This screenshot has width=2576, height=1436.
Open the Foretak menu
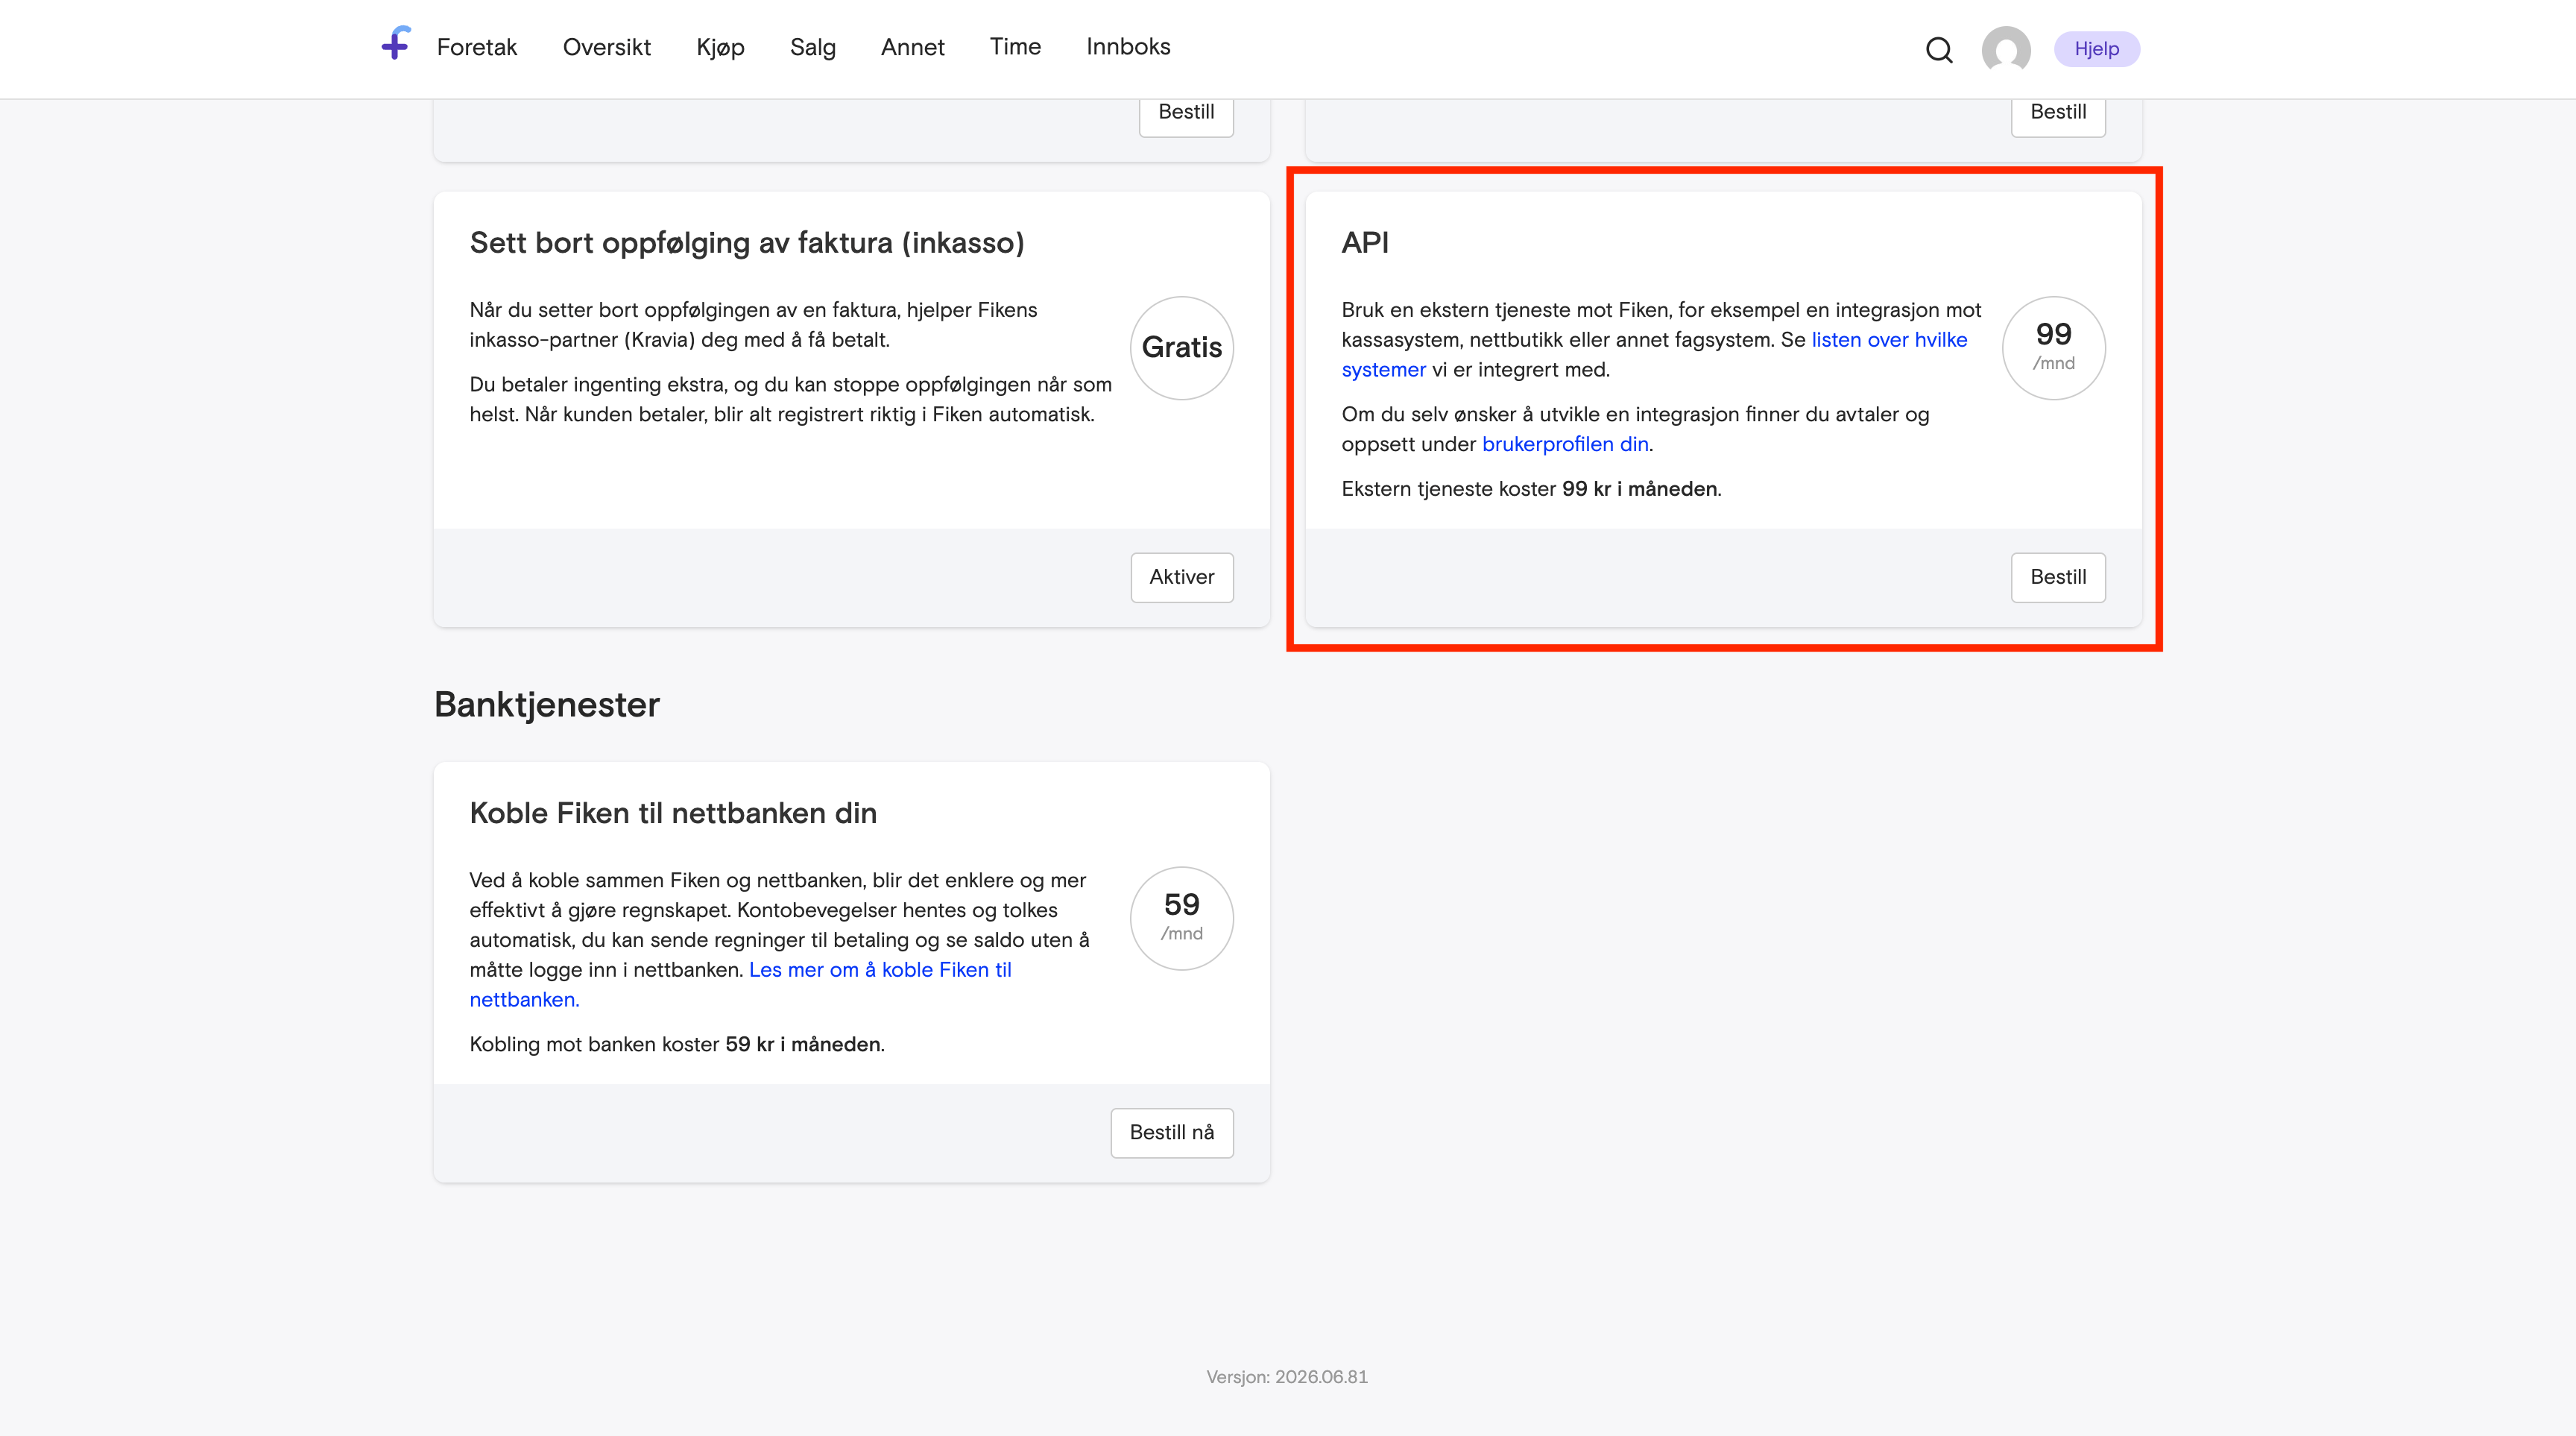[x=477, y=47]
